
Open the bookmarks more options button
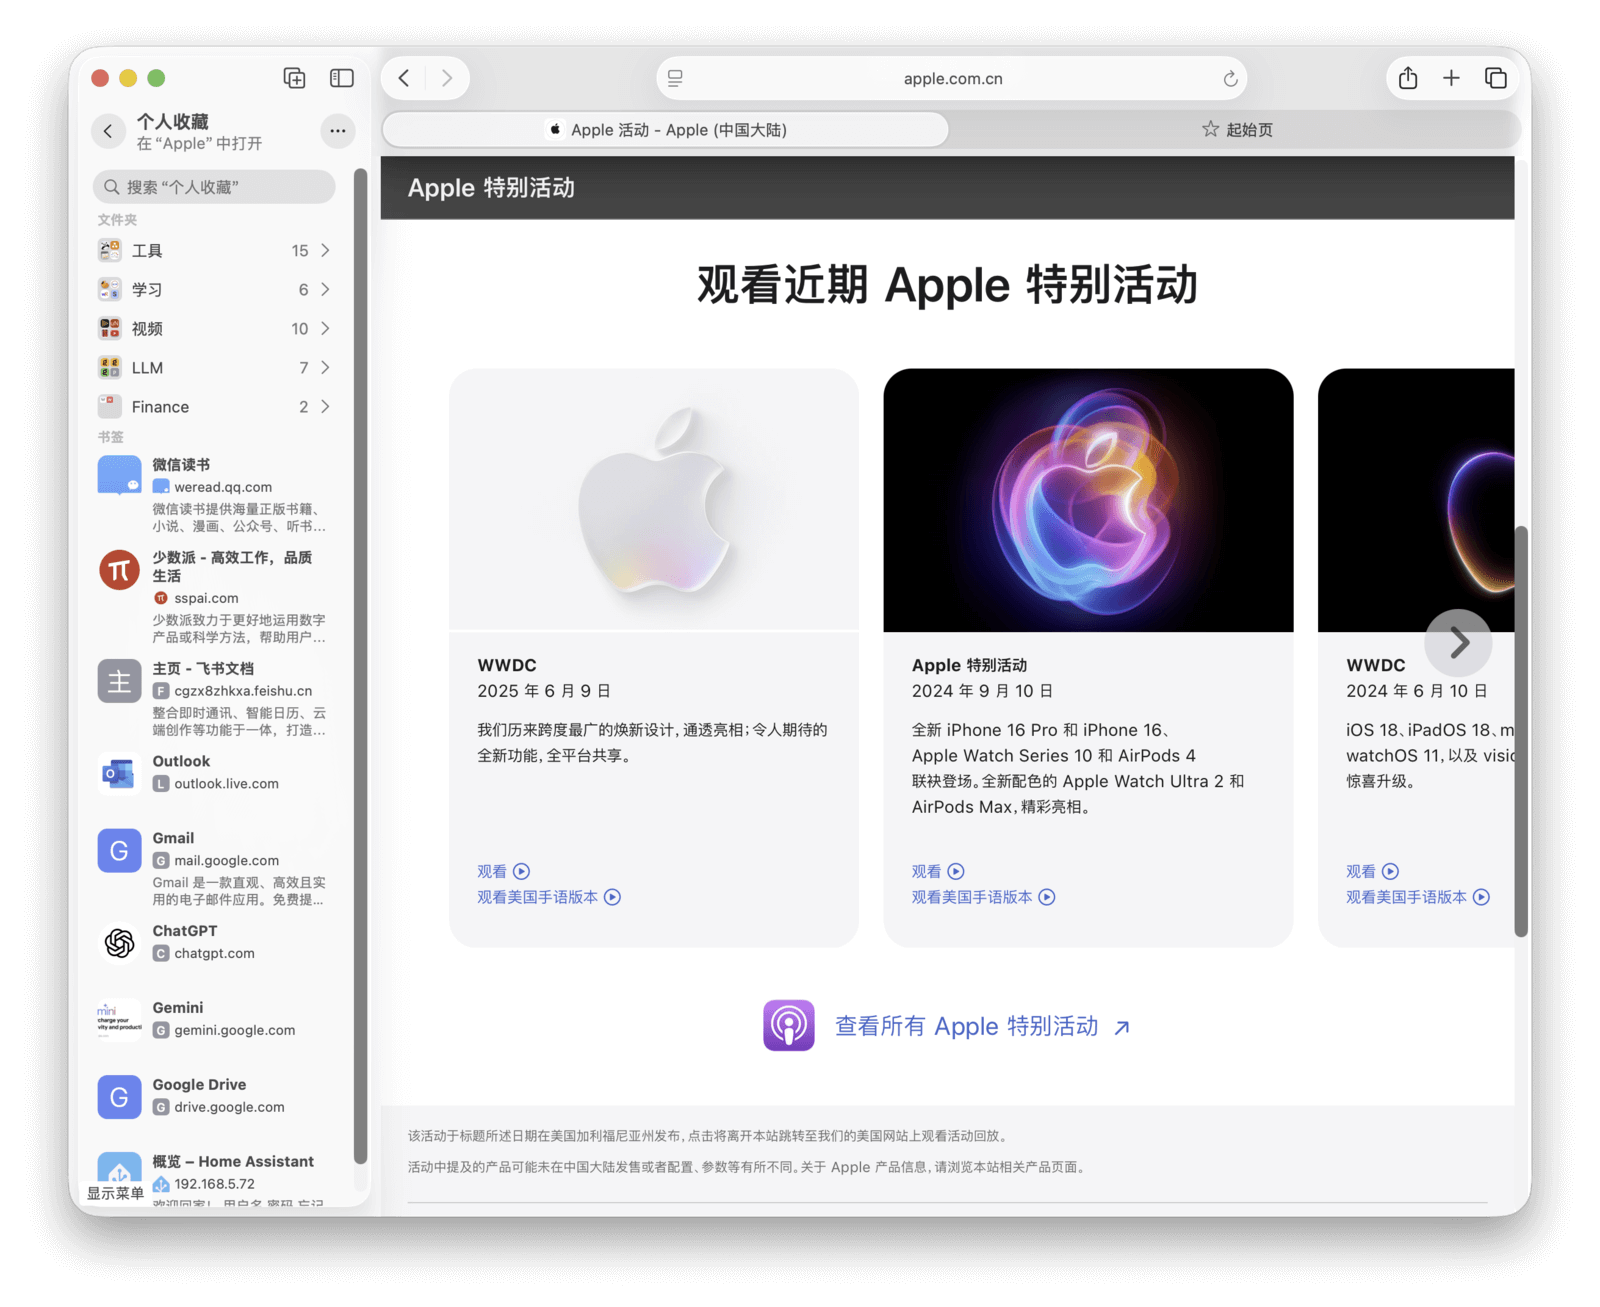pyautogui.click(x=337, y=131)
